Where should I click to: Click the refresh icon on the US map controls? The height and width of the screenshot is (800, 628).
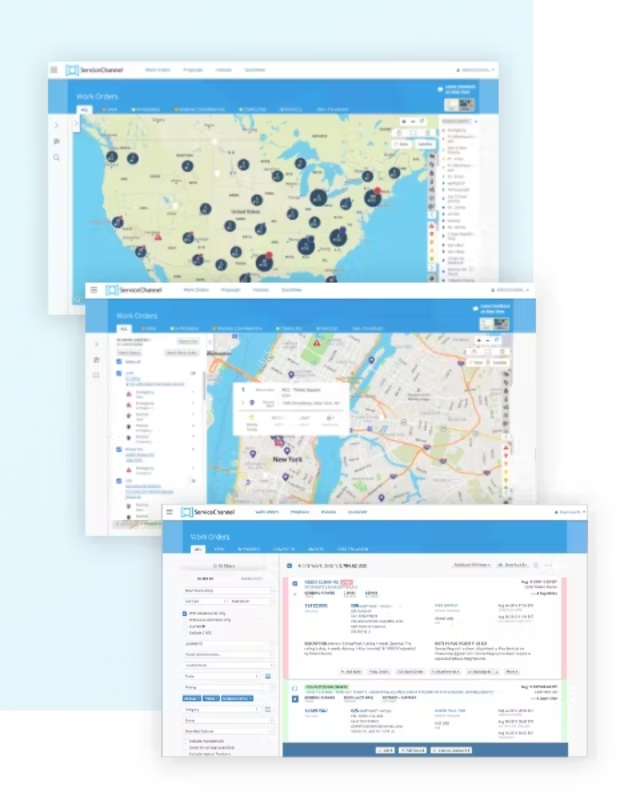pyautogui.click(x=422, y=121)
